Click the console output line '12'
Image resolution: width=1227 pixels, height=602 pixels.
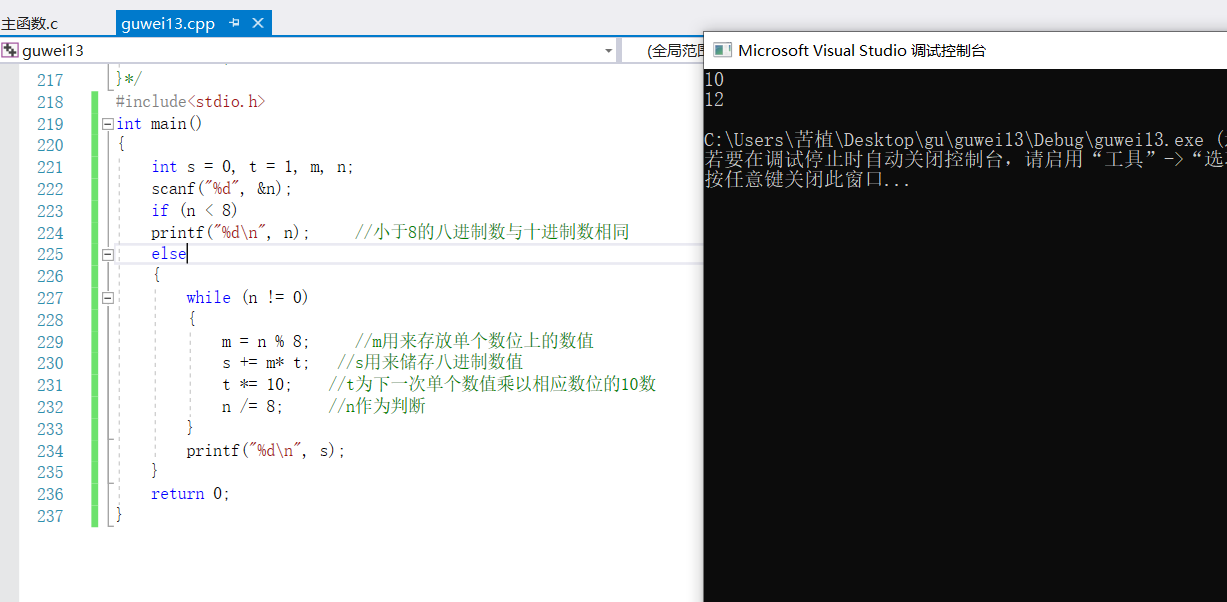pyautogui.click(x=714, y=100)
